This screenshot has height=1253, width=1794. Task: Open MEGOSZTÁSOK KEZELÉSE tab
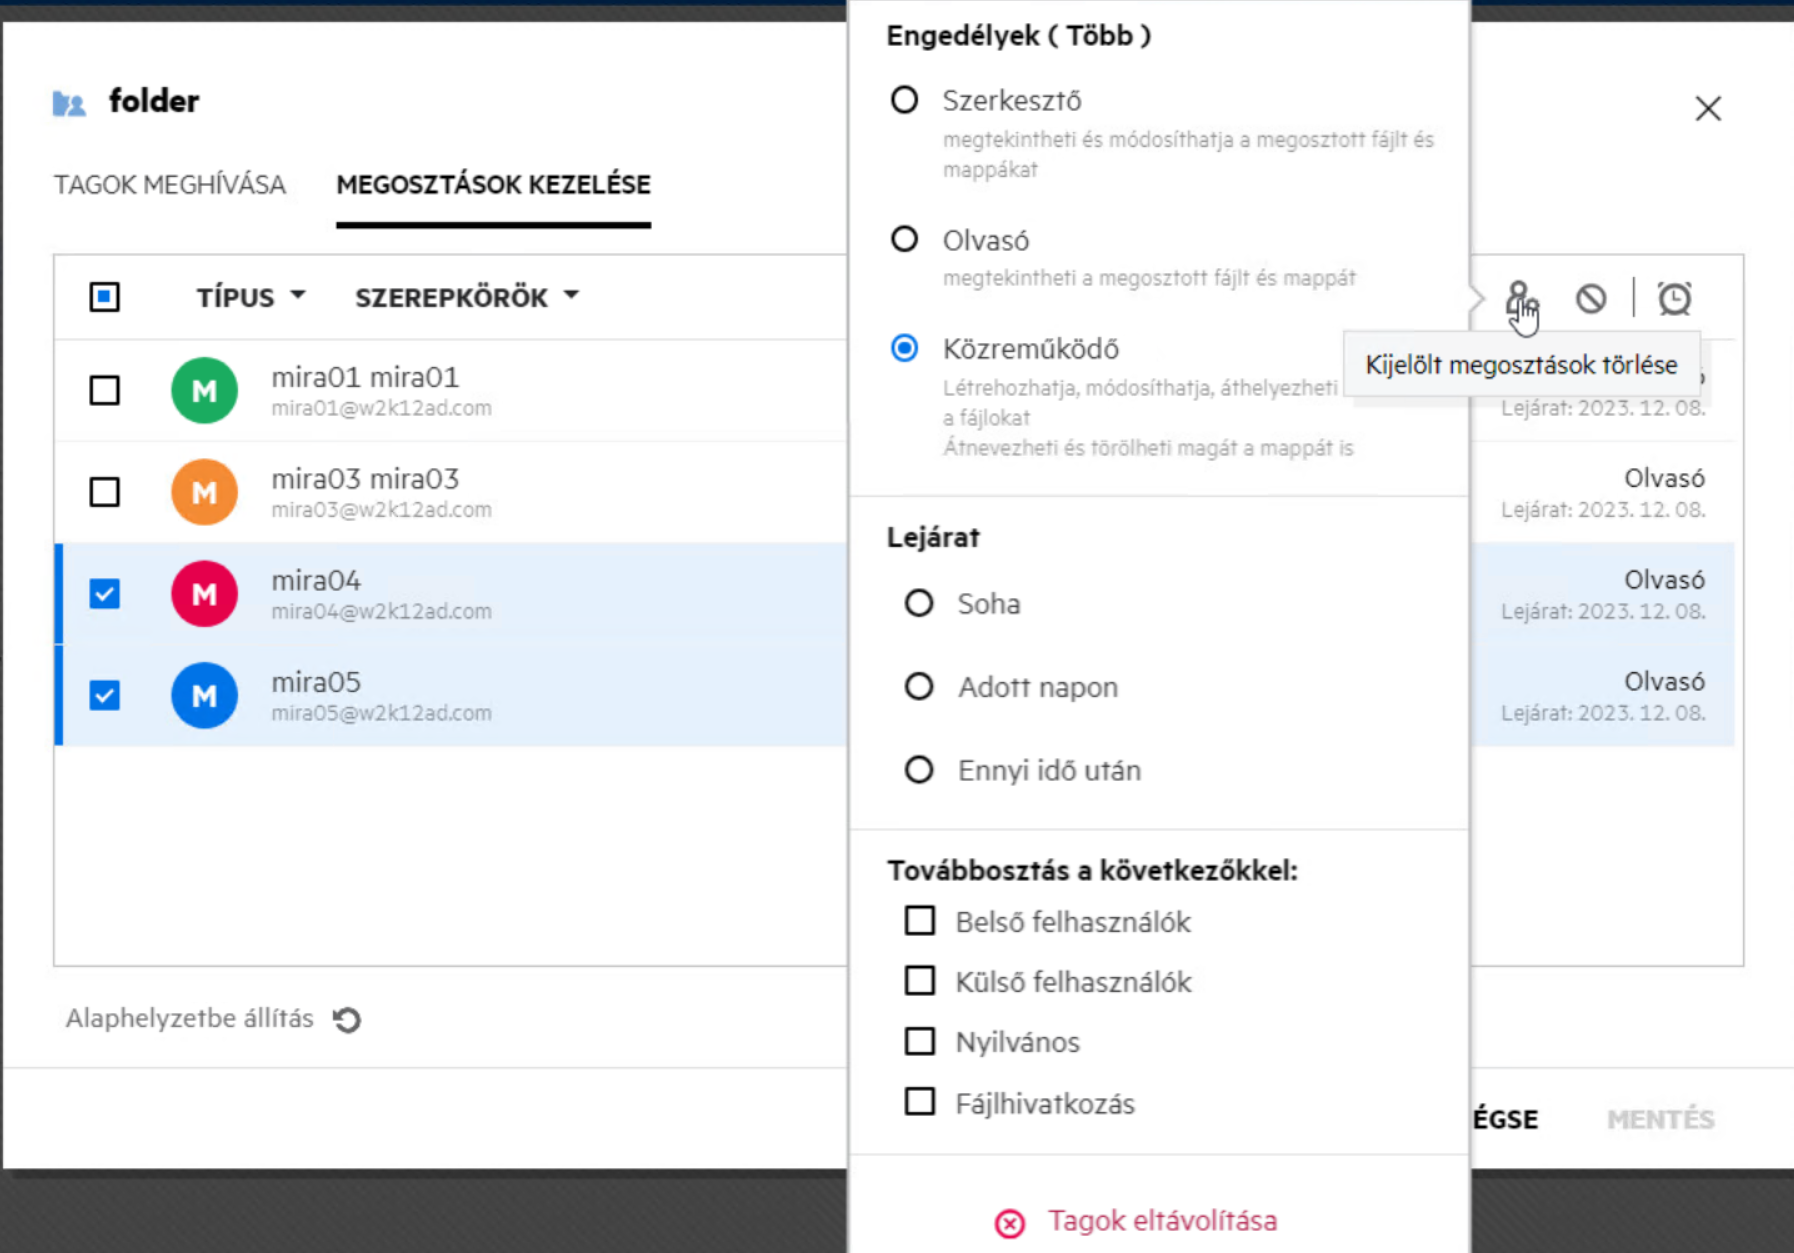tap(493, 185)
